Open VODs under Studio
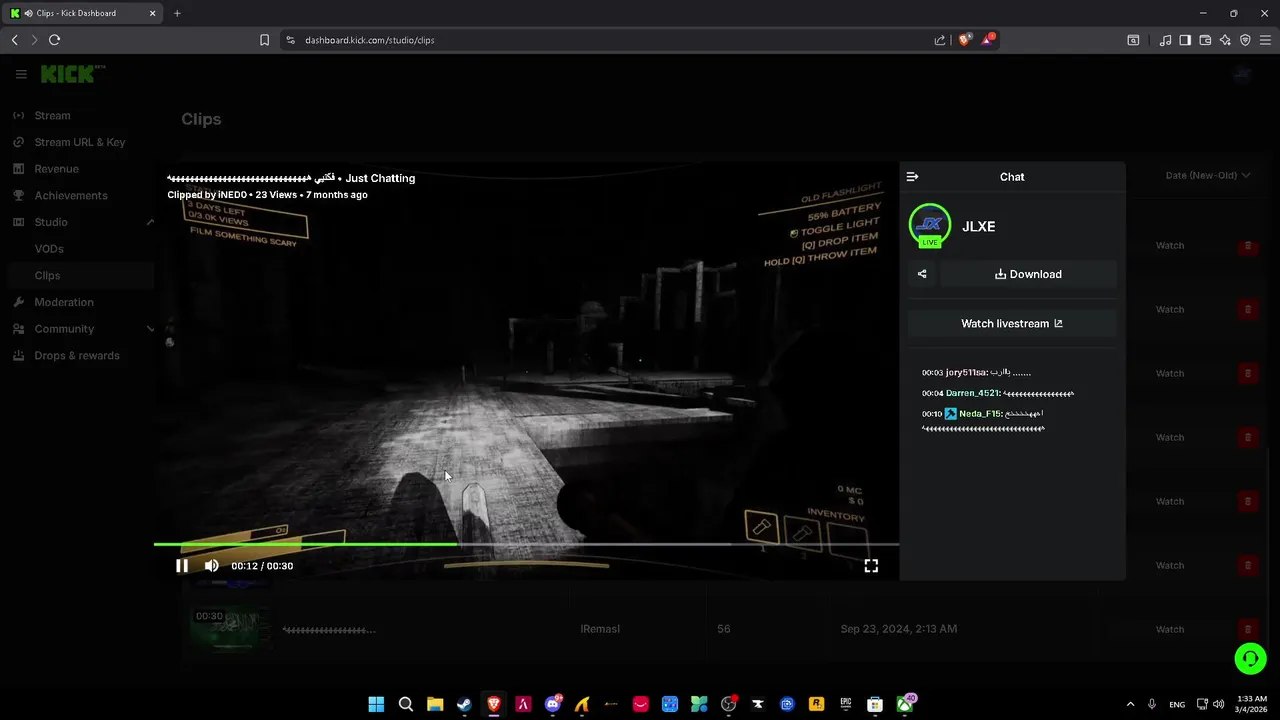The width and height of the screenshot is (1280, 720). (x=49, y=249)
